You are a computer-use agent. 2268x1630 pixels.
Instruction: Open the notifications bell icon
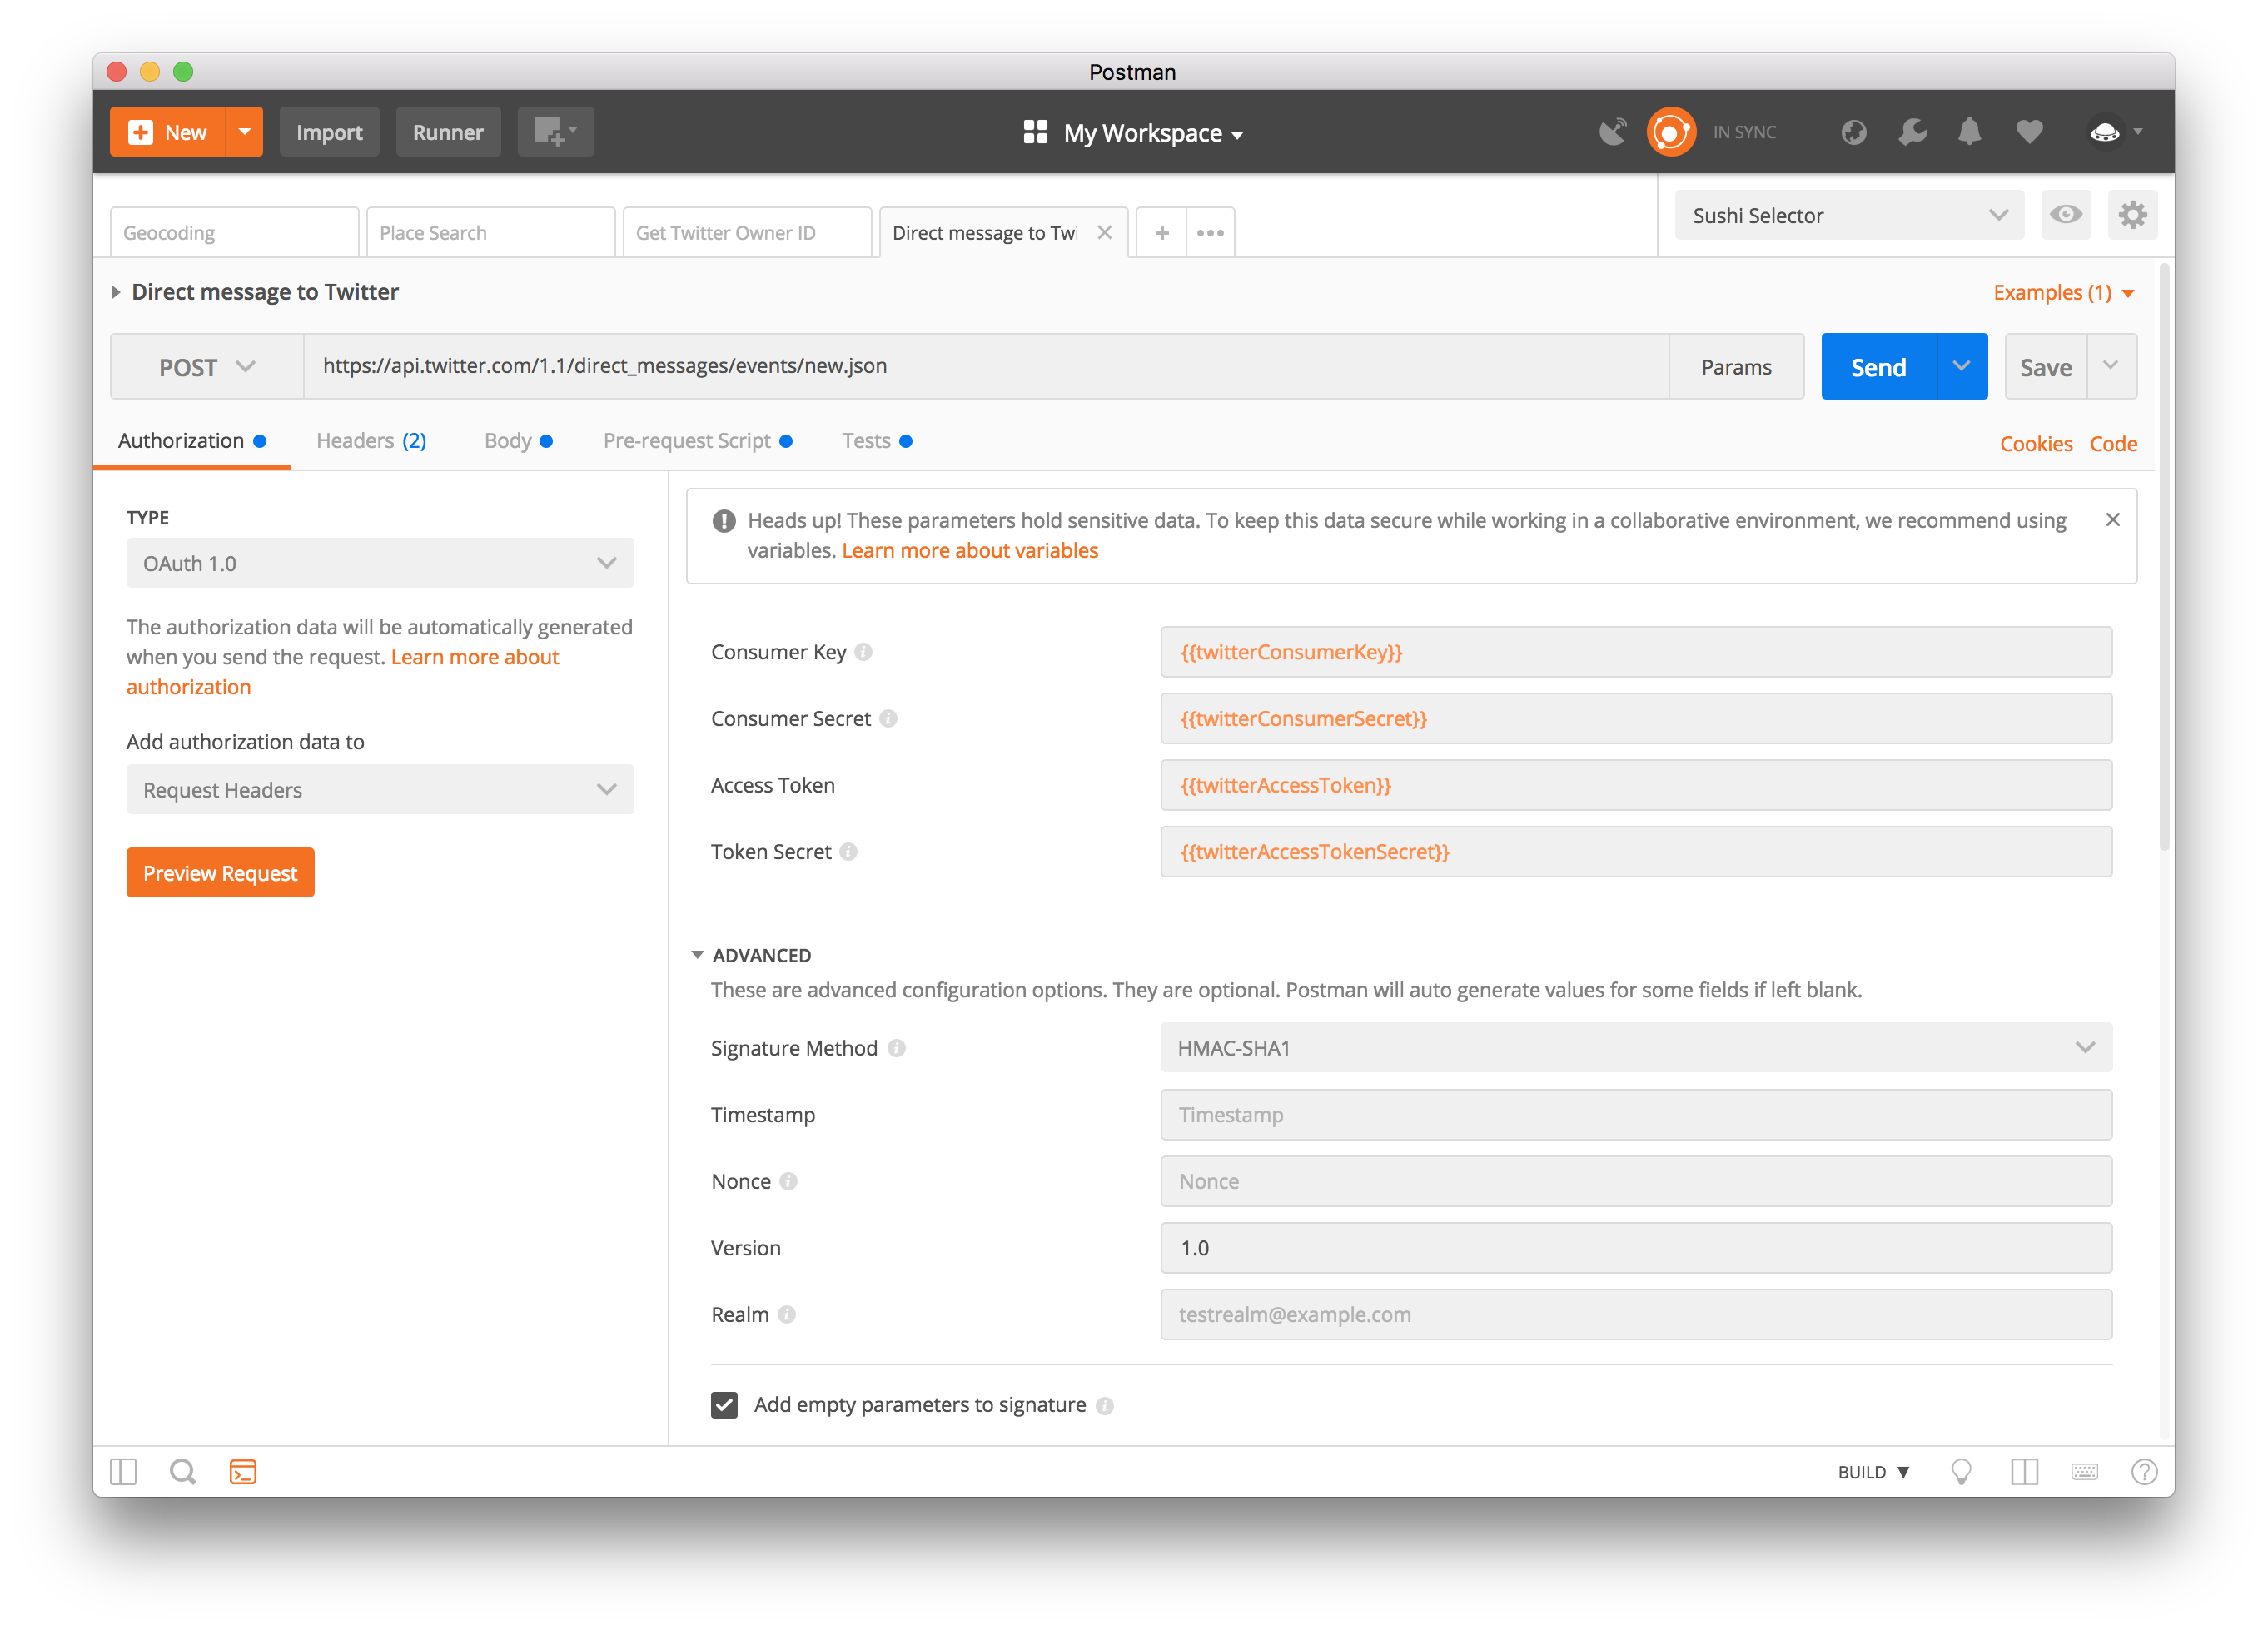[1969, 132]
